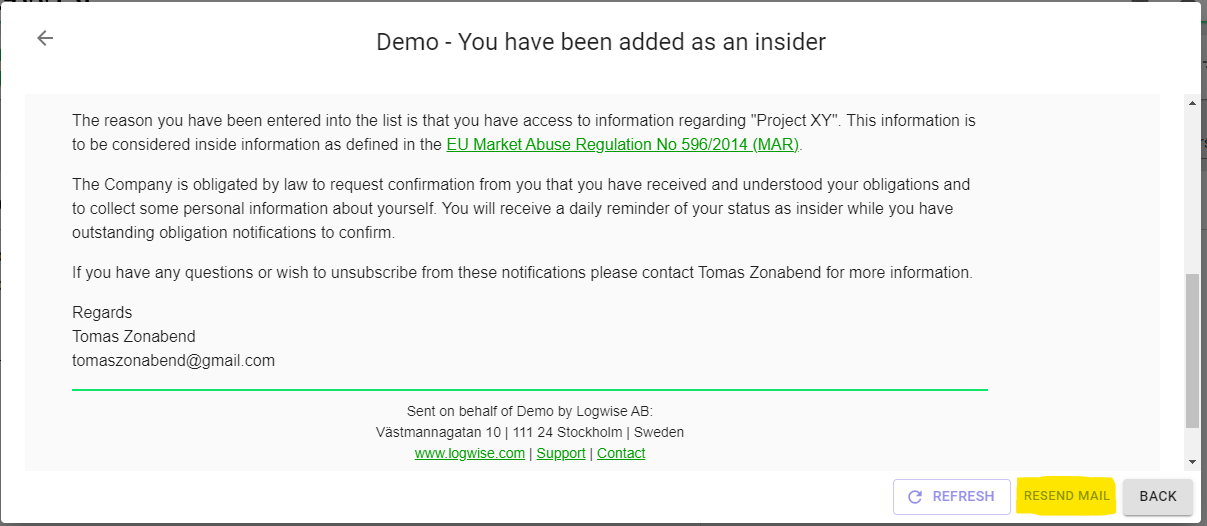Screen dimensions: 1207x526
Task: Click the 'If you have any questions' paragraph
Action: 522,272
